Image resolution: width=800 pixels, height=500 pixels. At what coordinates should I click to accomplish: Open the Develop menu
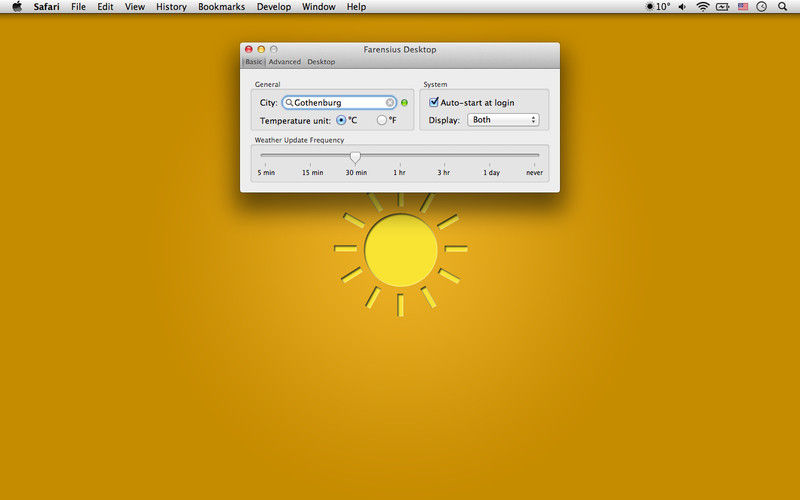(273, 7)
